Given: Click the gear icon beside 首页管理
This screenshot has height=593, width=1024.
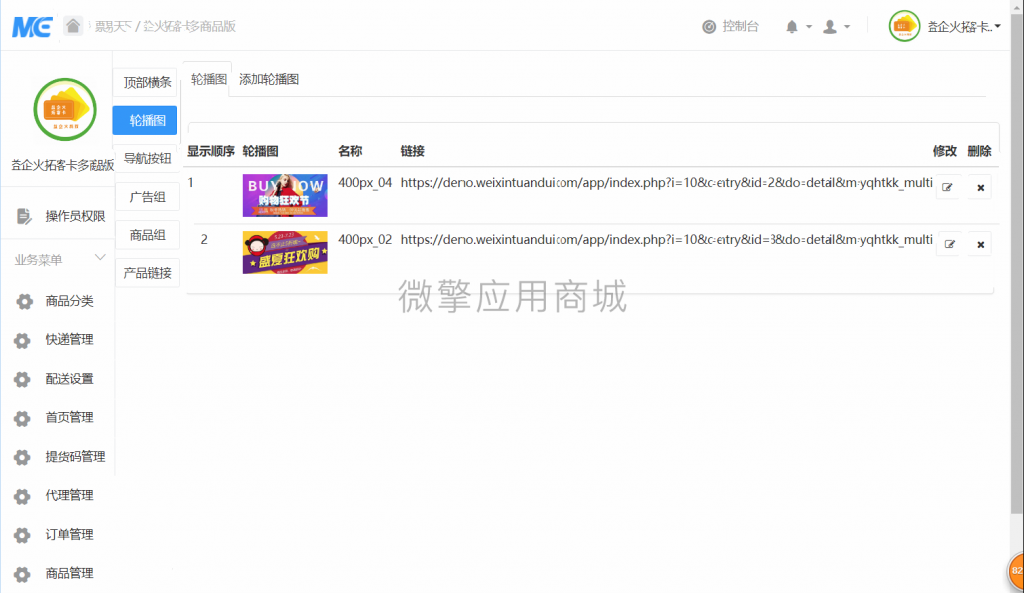Looking at the screenshot, I should (x=22, y=419).
